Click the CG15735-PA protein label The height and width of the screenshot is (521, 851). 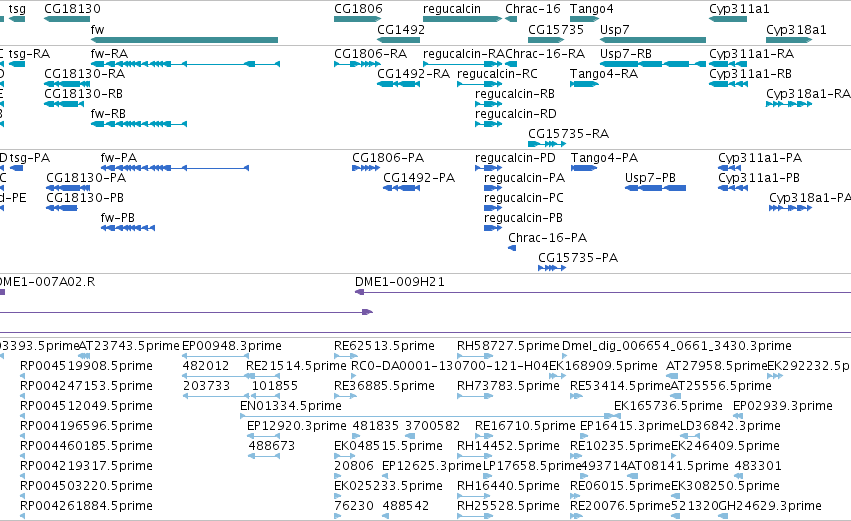pos(578,258)
